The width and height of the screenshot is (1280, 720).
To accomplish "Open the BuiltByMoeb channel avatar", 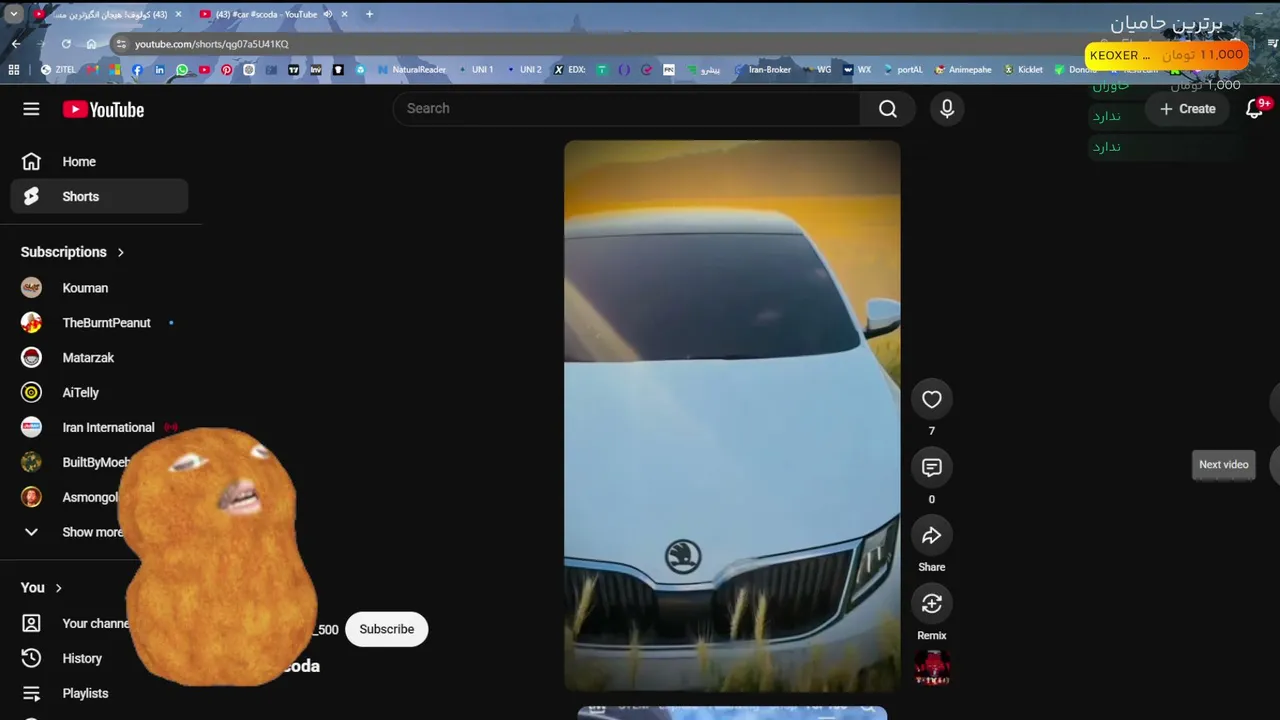I will 31,462.
